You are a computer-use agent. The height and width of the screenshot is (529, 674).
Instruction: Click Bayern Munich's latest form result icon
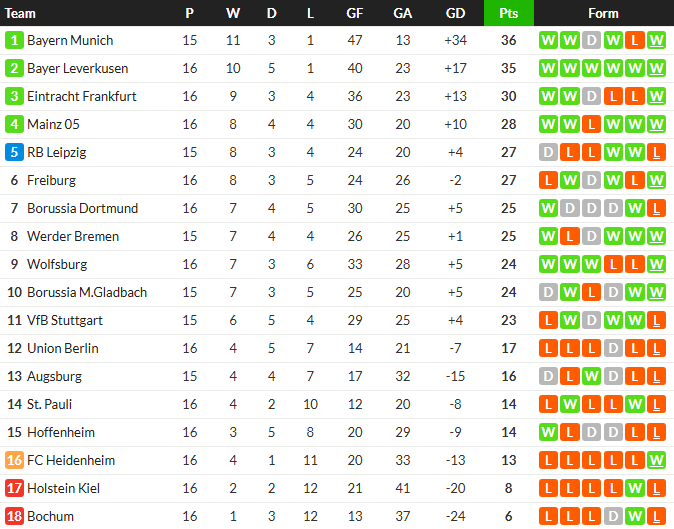656,41
